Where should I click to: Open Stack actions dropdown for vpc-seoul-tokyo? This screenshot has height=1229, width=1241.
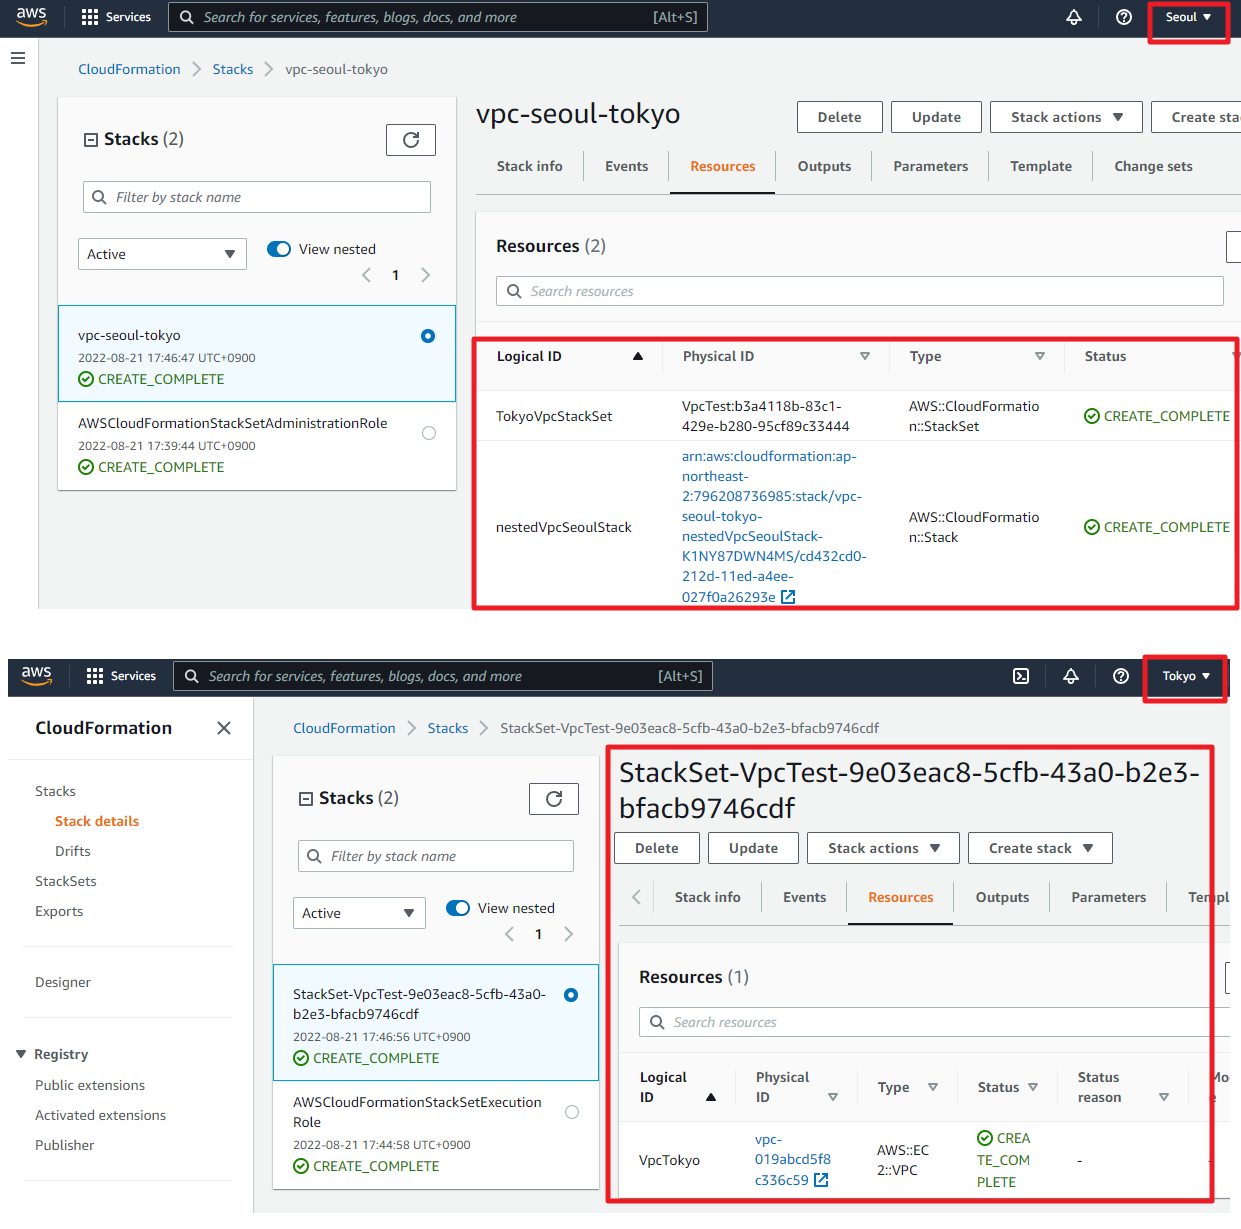coord(1067,117)
